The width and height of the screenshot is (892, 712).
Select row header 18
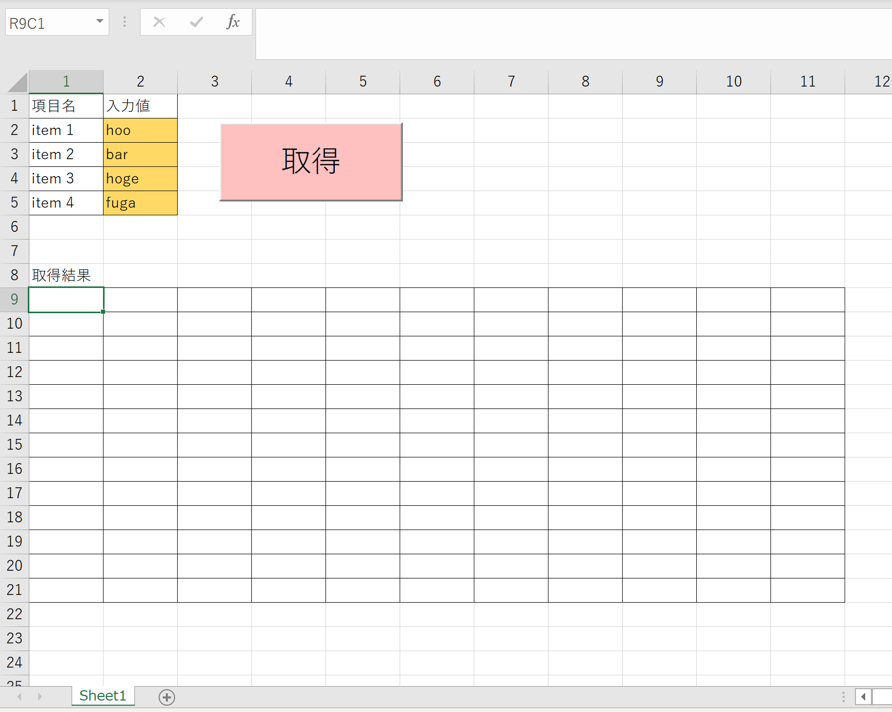pyautogui.click(x=14, y=518)
